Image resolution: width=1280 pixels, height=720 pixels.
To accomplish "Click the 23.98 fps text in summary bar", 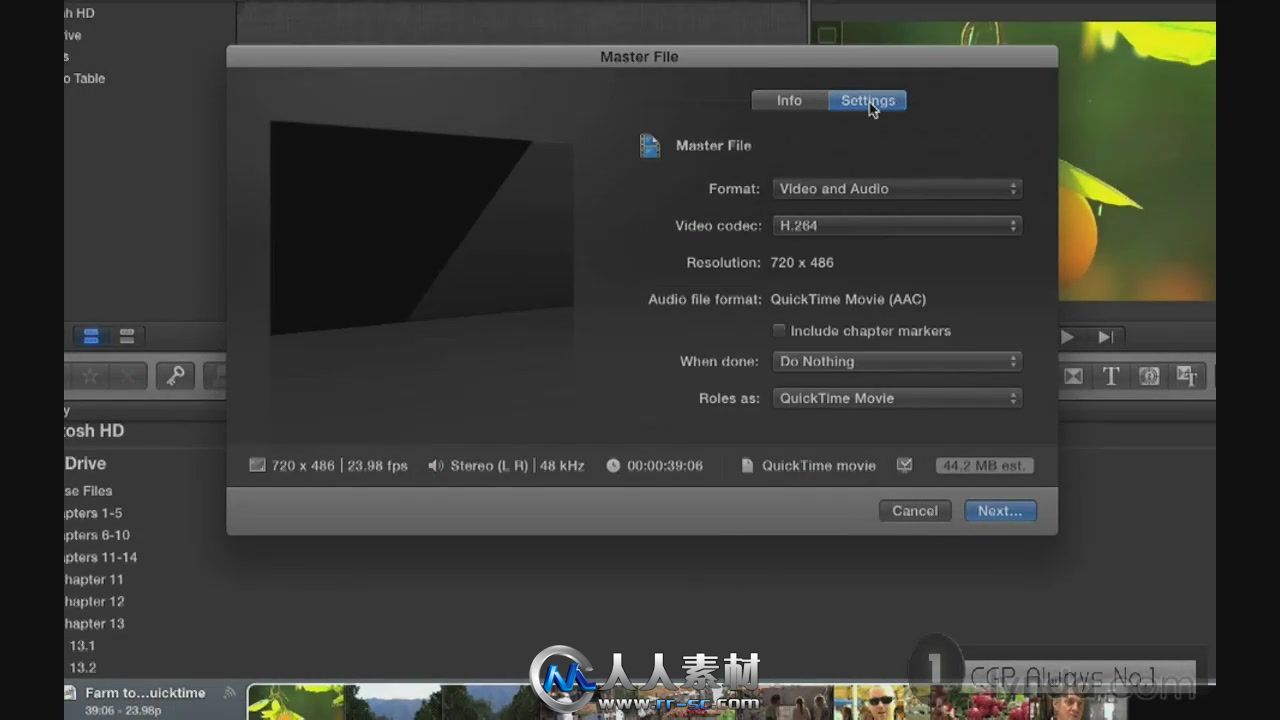I will coord(377,465).
